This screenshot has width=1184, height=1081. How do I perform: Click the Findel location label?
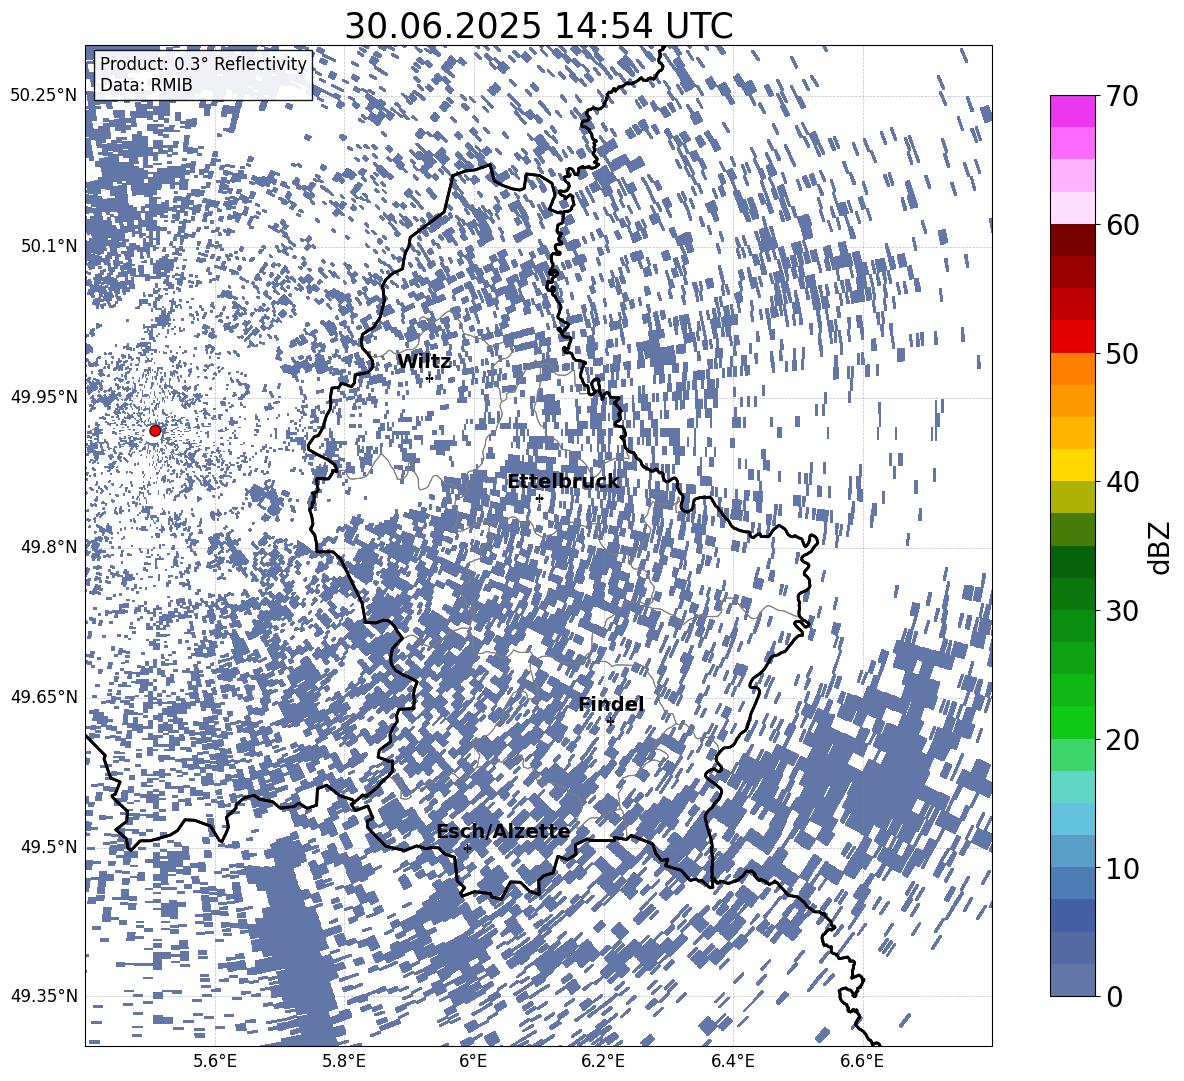611,704
